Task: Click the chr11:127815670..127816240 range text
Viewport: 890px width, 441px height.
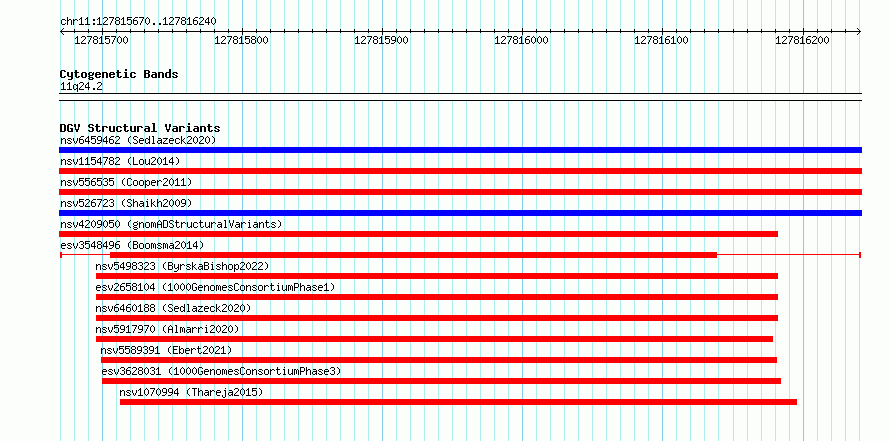Action: click(x=138, y=22)
